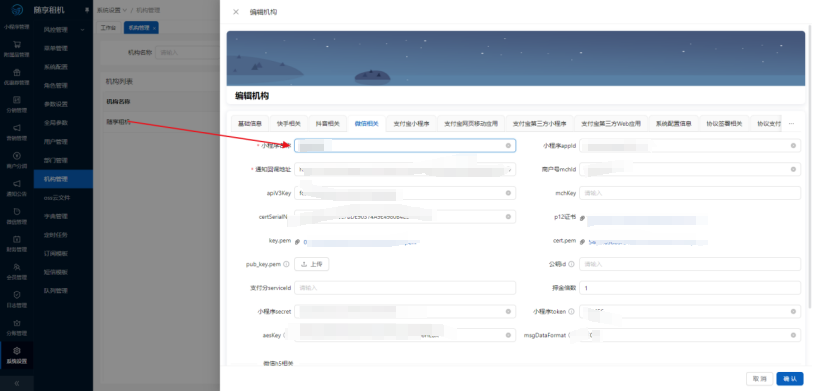Click the 确认 button
The width and height of the screenshot is (813, 392).
790,379
